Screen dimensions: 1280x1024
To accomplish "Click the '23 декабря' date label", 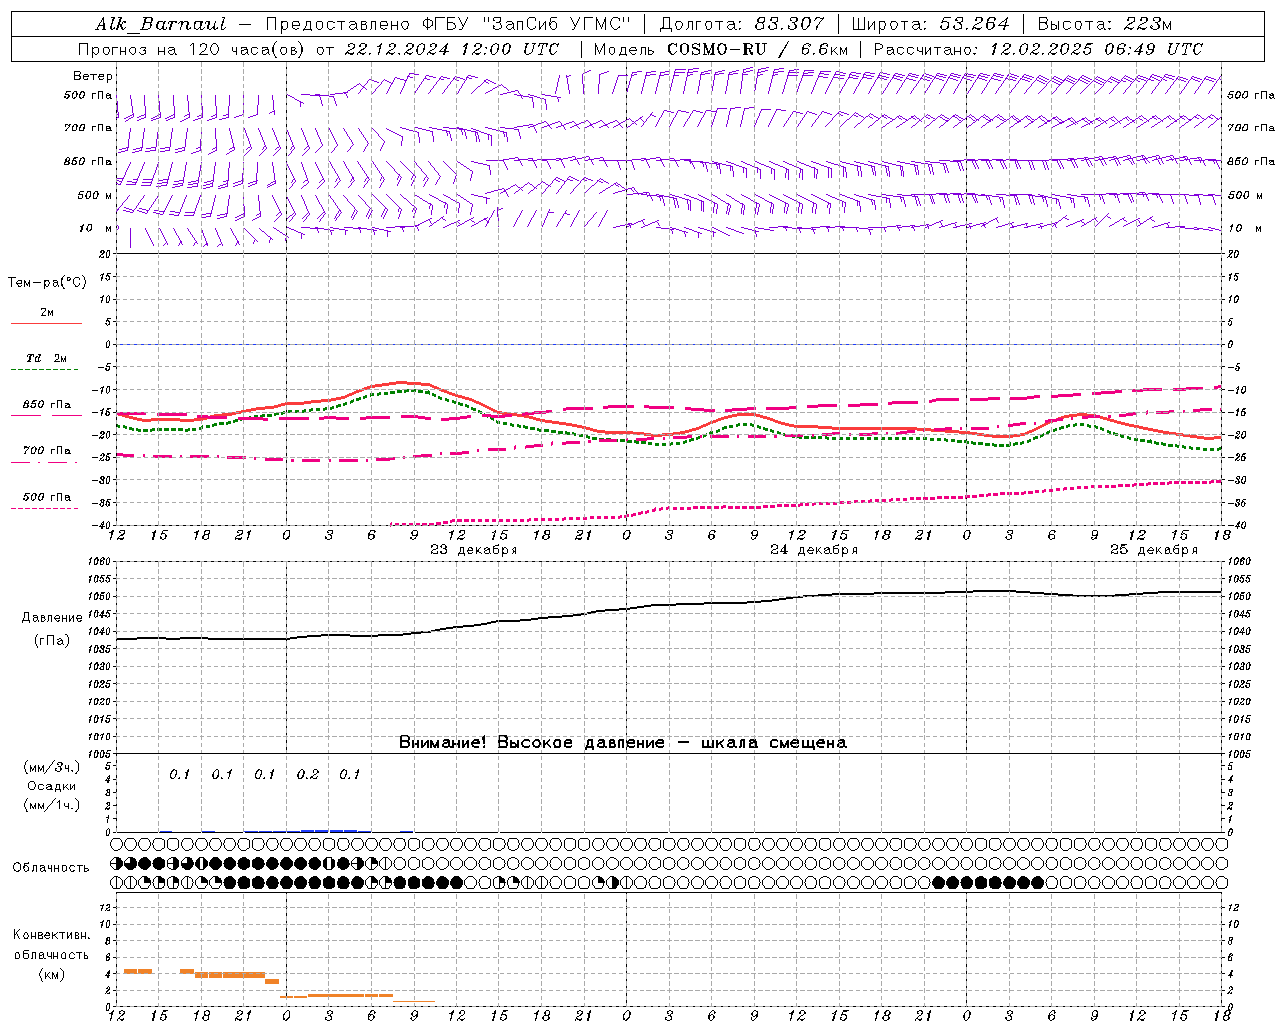I will click(x=473, y=550).
